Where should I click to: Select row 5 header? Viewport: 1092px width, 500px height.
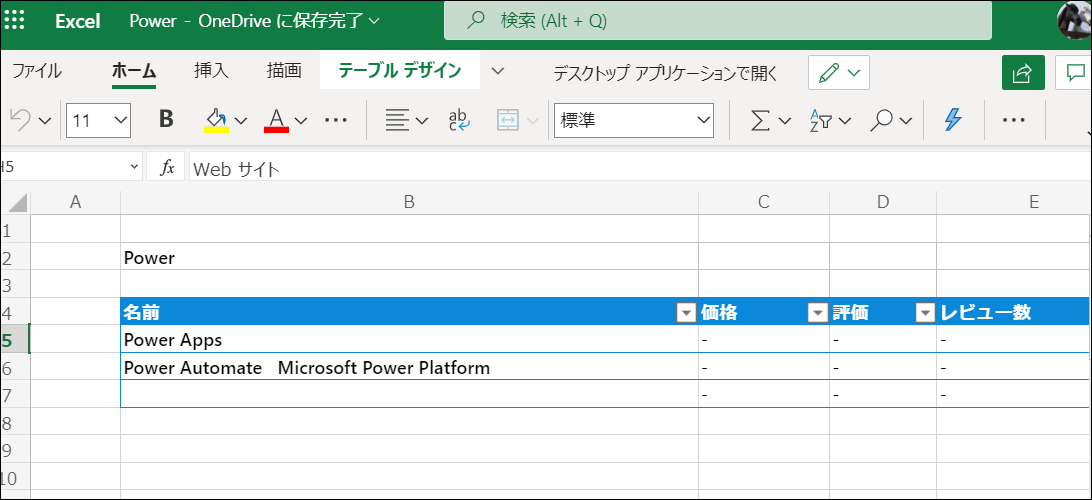15,341
